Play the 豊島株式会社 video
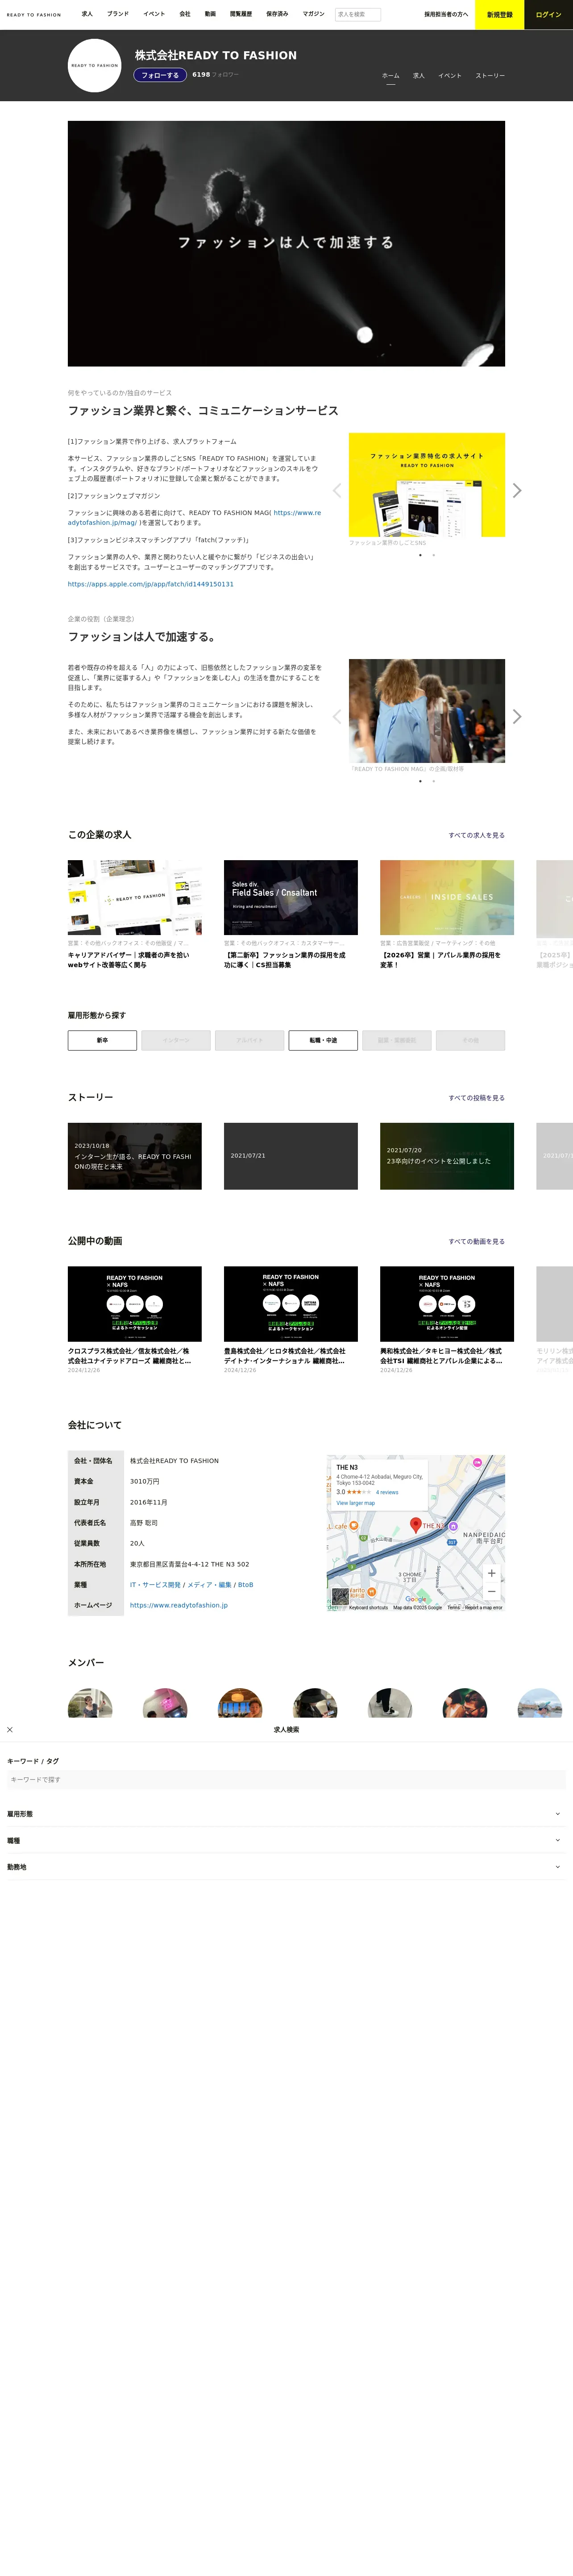Screen dimensions: 573x2576 [x=291, y=1304]
